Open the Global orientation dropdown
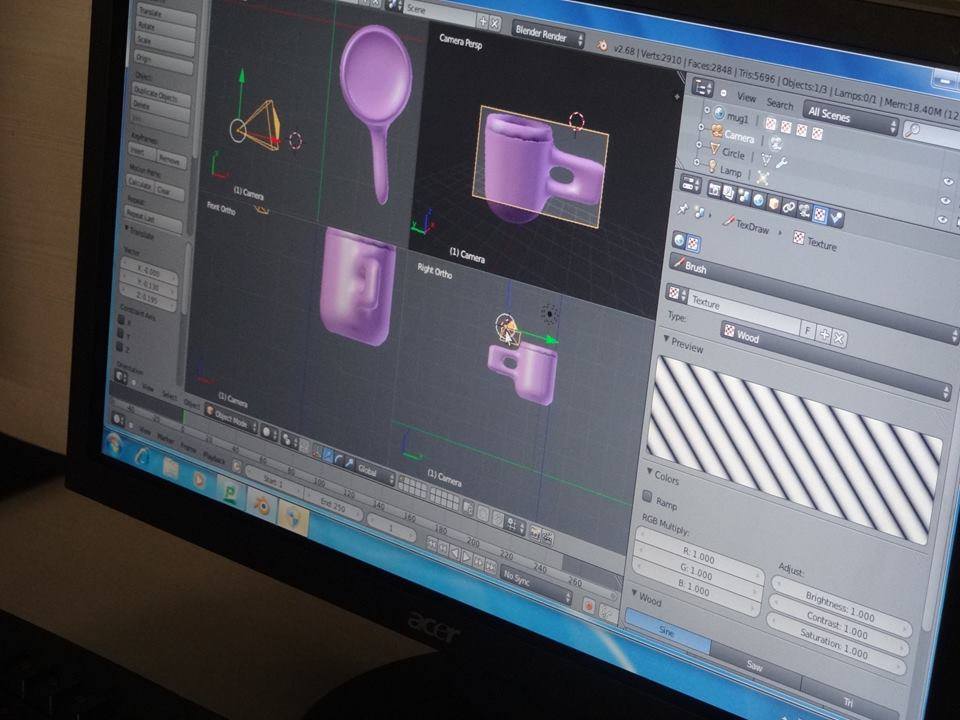 pos(375,472)
